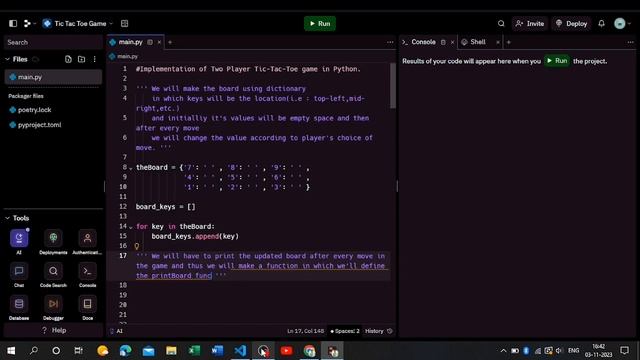Click inline Run button in Console message
The image size is (640, 360).
point(557,61)
